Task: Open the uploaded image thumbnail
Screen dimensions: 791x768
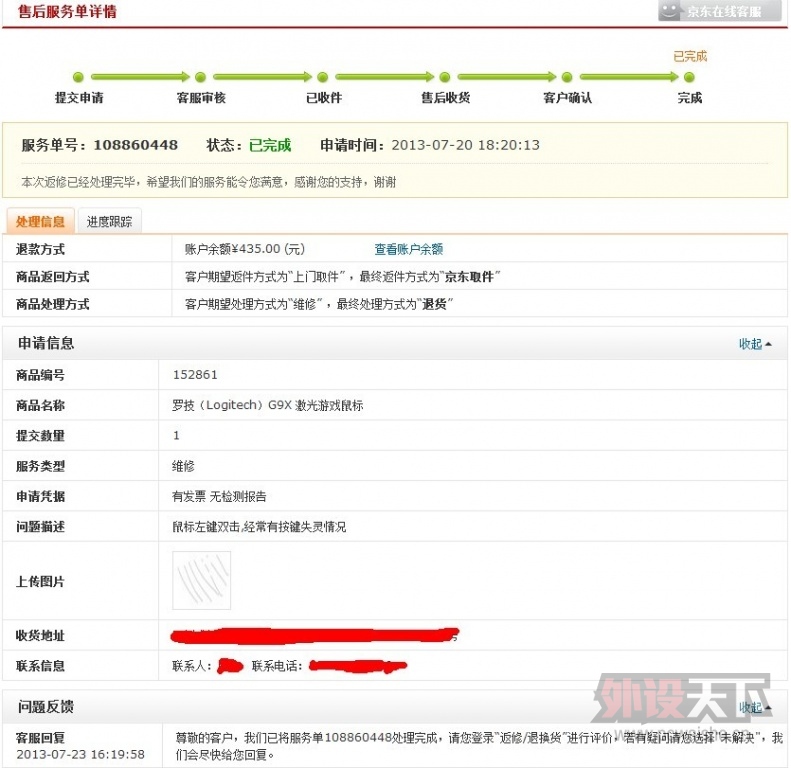Action: 201,580
